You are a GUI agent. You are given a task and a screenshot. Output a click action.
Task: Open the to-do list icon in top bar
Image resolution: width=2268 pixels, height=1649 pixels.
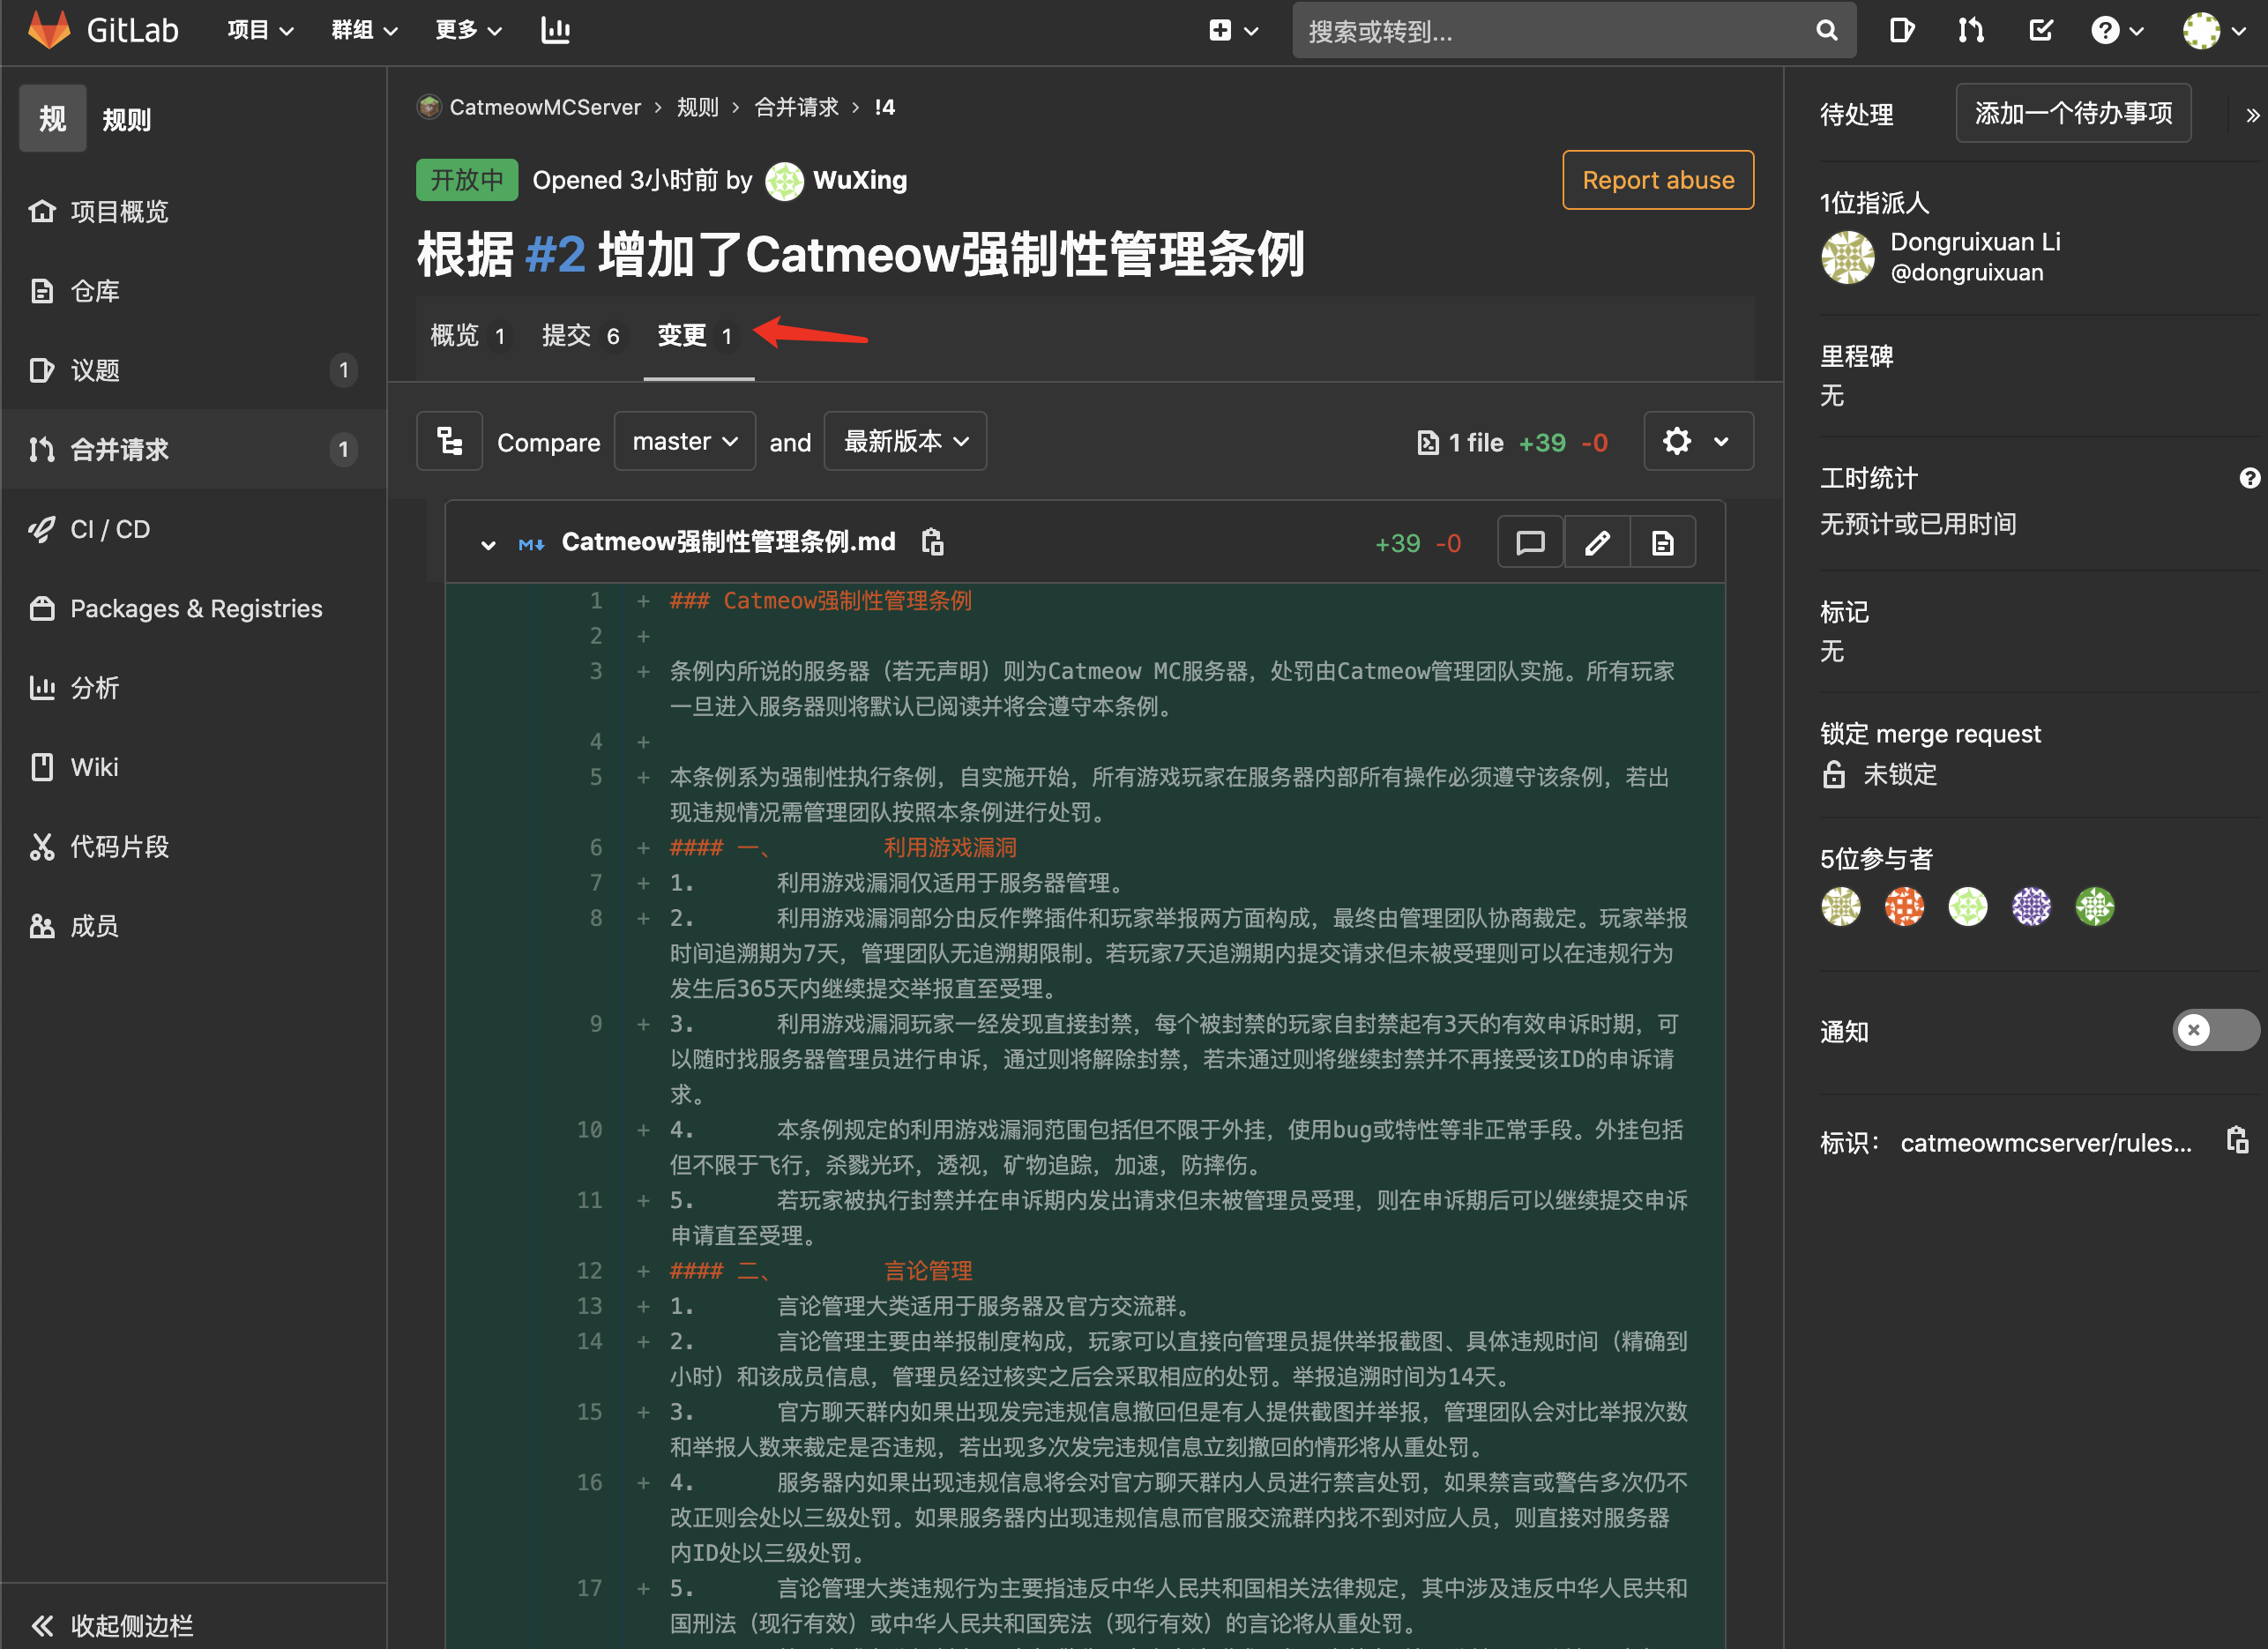[x=2040, y=30]
